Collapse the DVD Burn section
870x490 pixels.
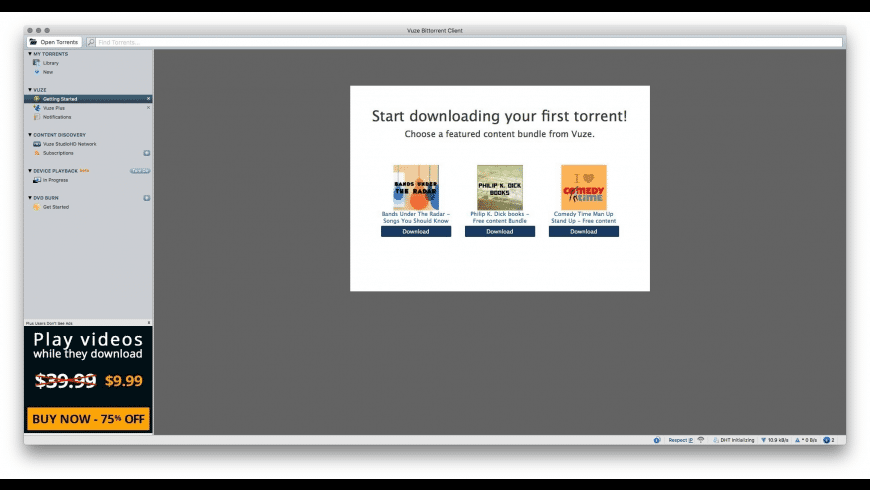30,198
